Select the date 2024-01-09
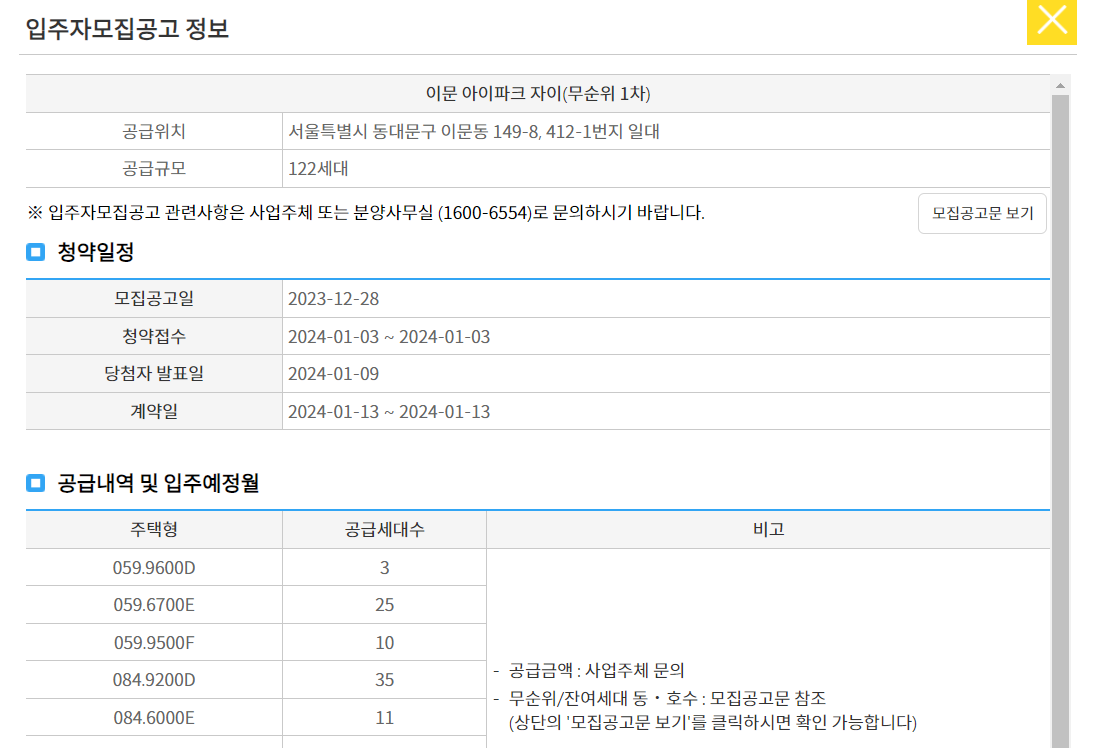 (x=334, y=374)
